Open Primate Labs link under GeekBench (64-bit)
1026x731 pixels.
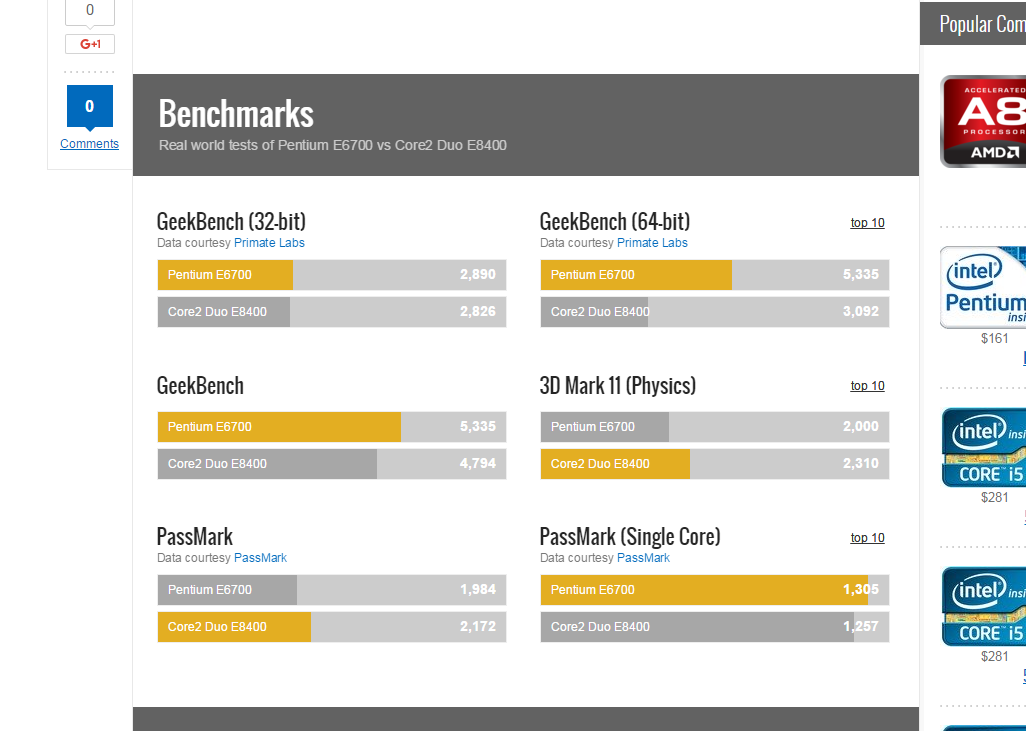coord(652,243)
